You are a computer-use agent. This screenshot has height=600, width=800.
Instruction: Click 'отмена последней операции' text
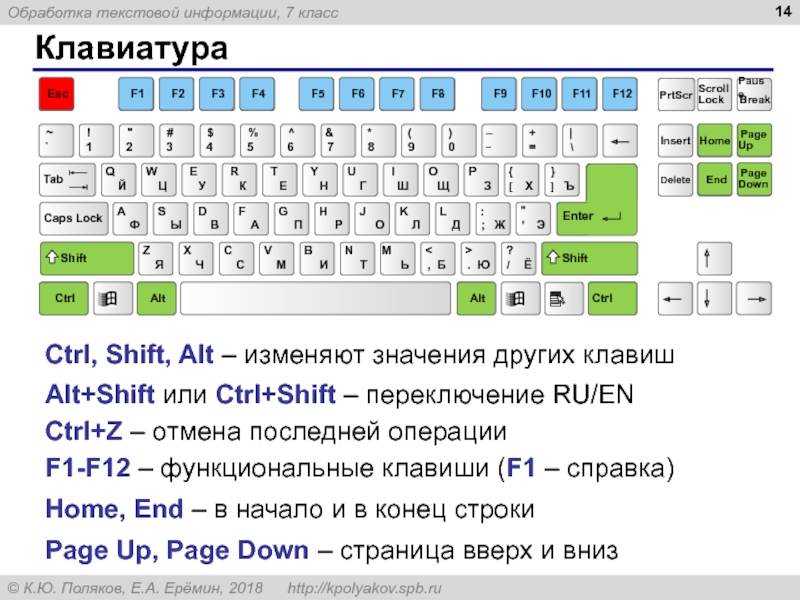coord(329,432)
